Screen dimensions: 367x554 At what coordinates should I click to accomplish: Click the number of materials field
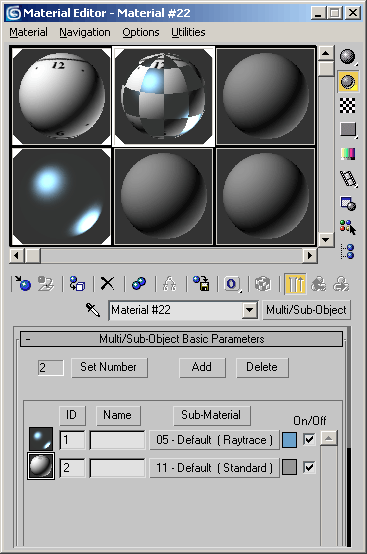coord(51,368)
